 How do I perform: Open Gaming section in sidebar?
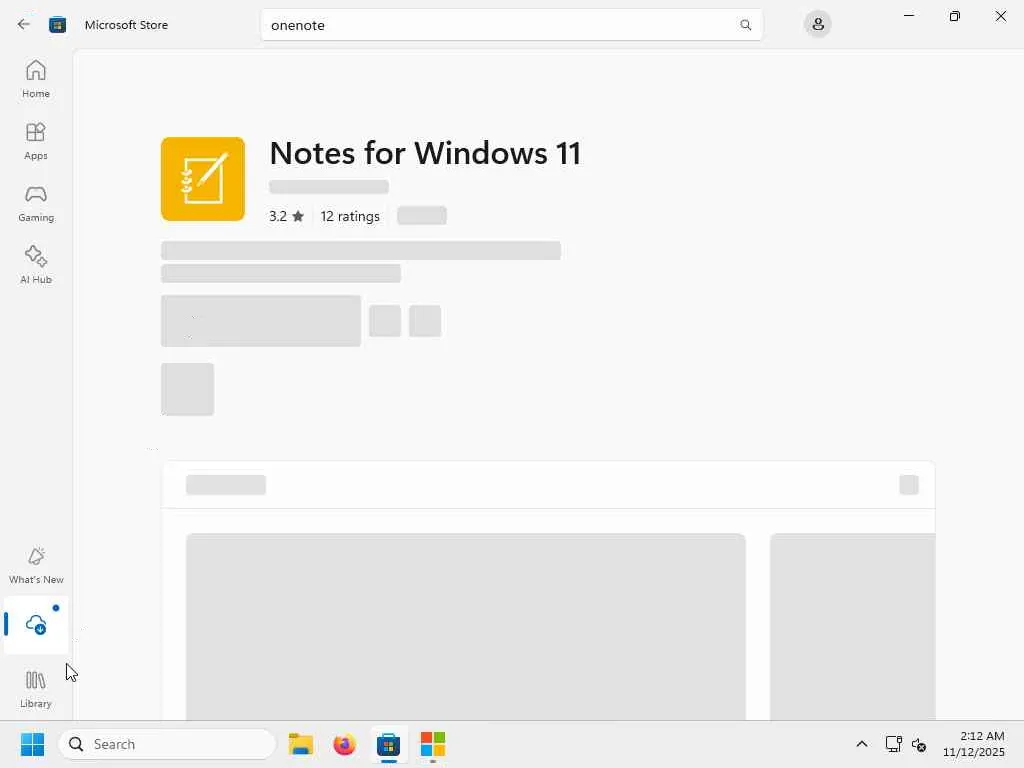pyautogui.click(x=36, y=203)
